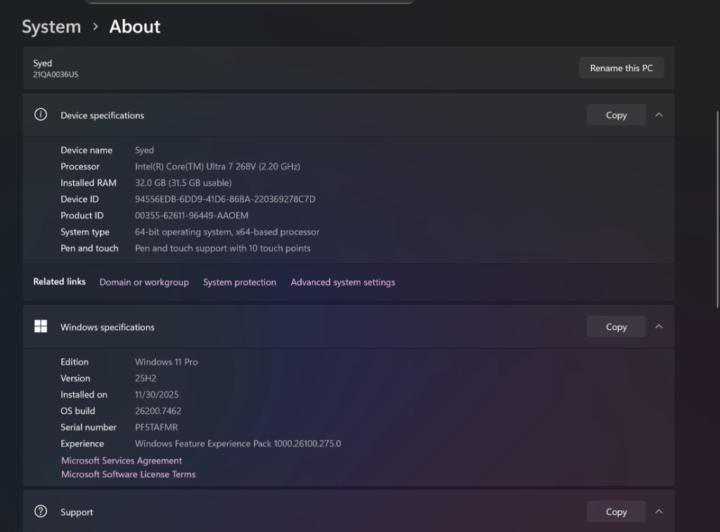Screen dimensions: 720x532
Task: Copy the Device specifications details
Action: [616, 115]
